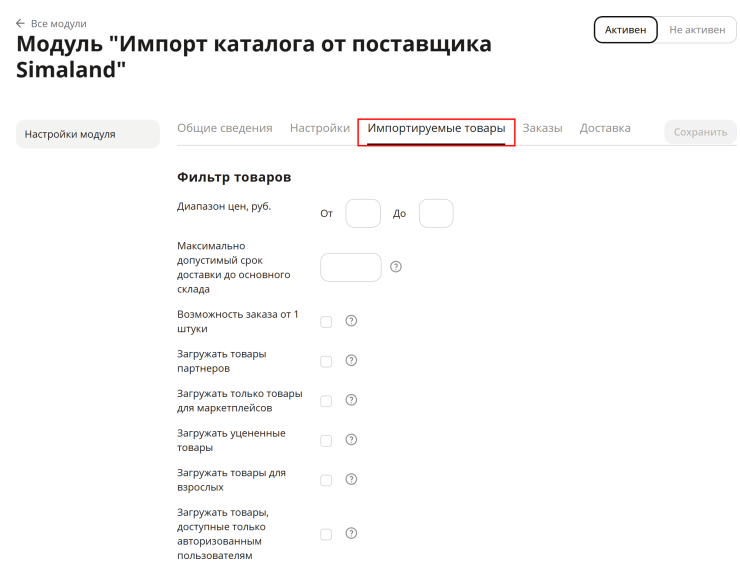Enable Загружать товары для взрослых checkbox
740x575 pixels.
point(326,481)
